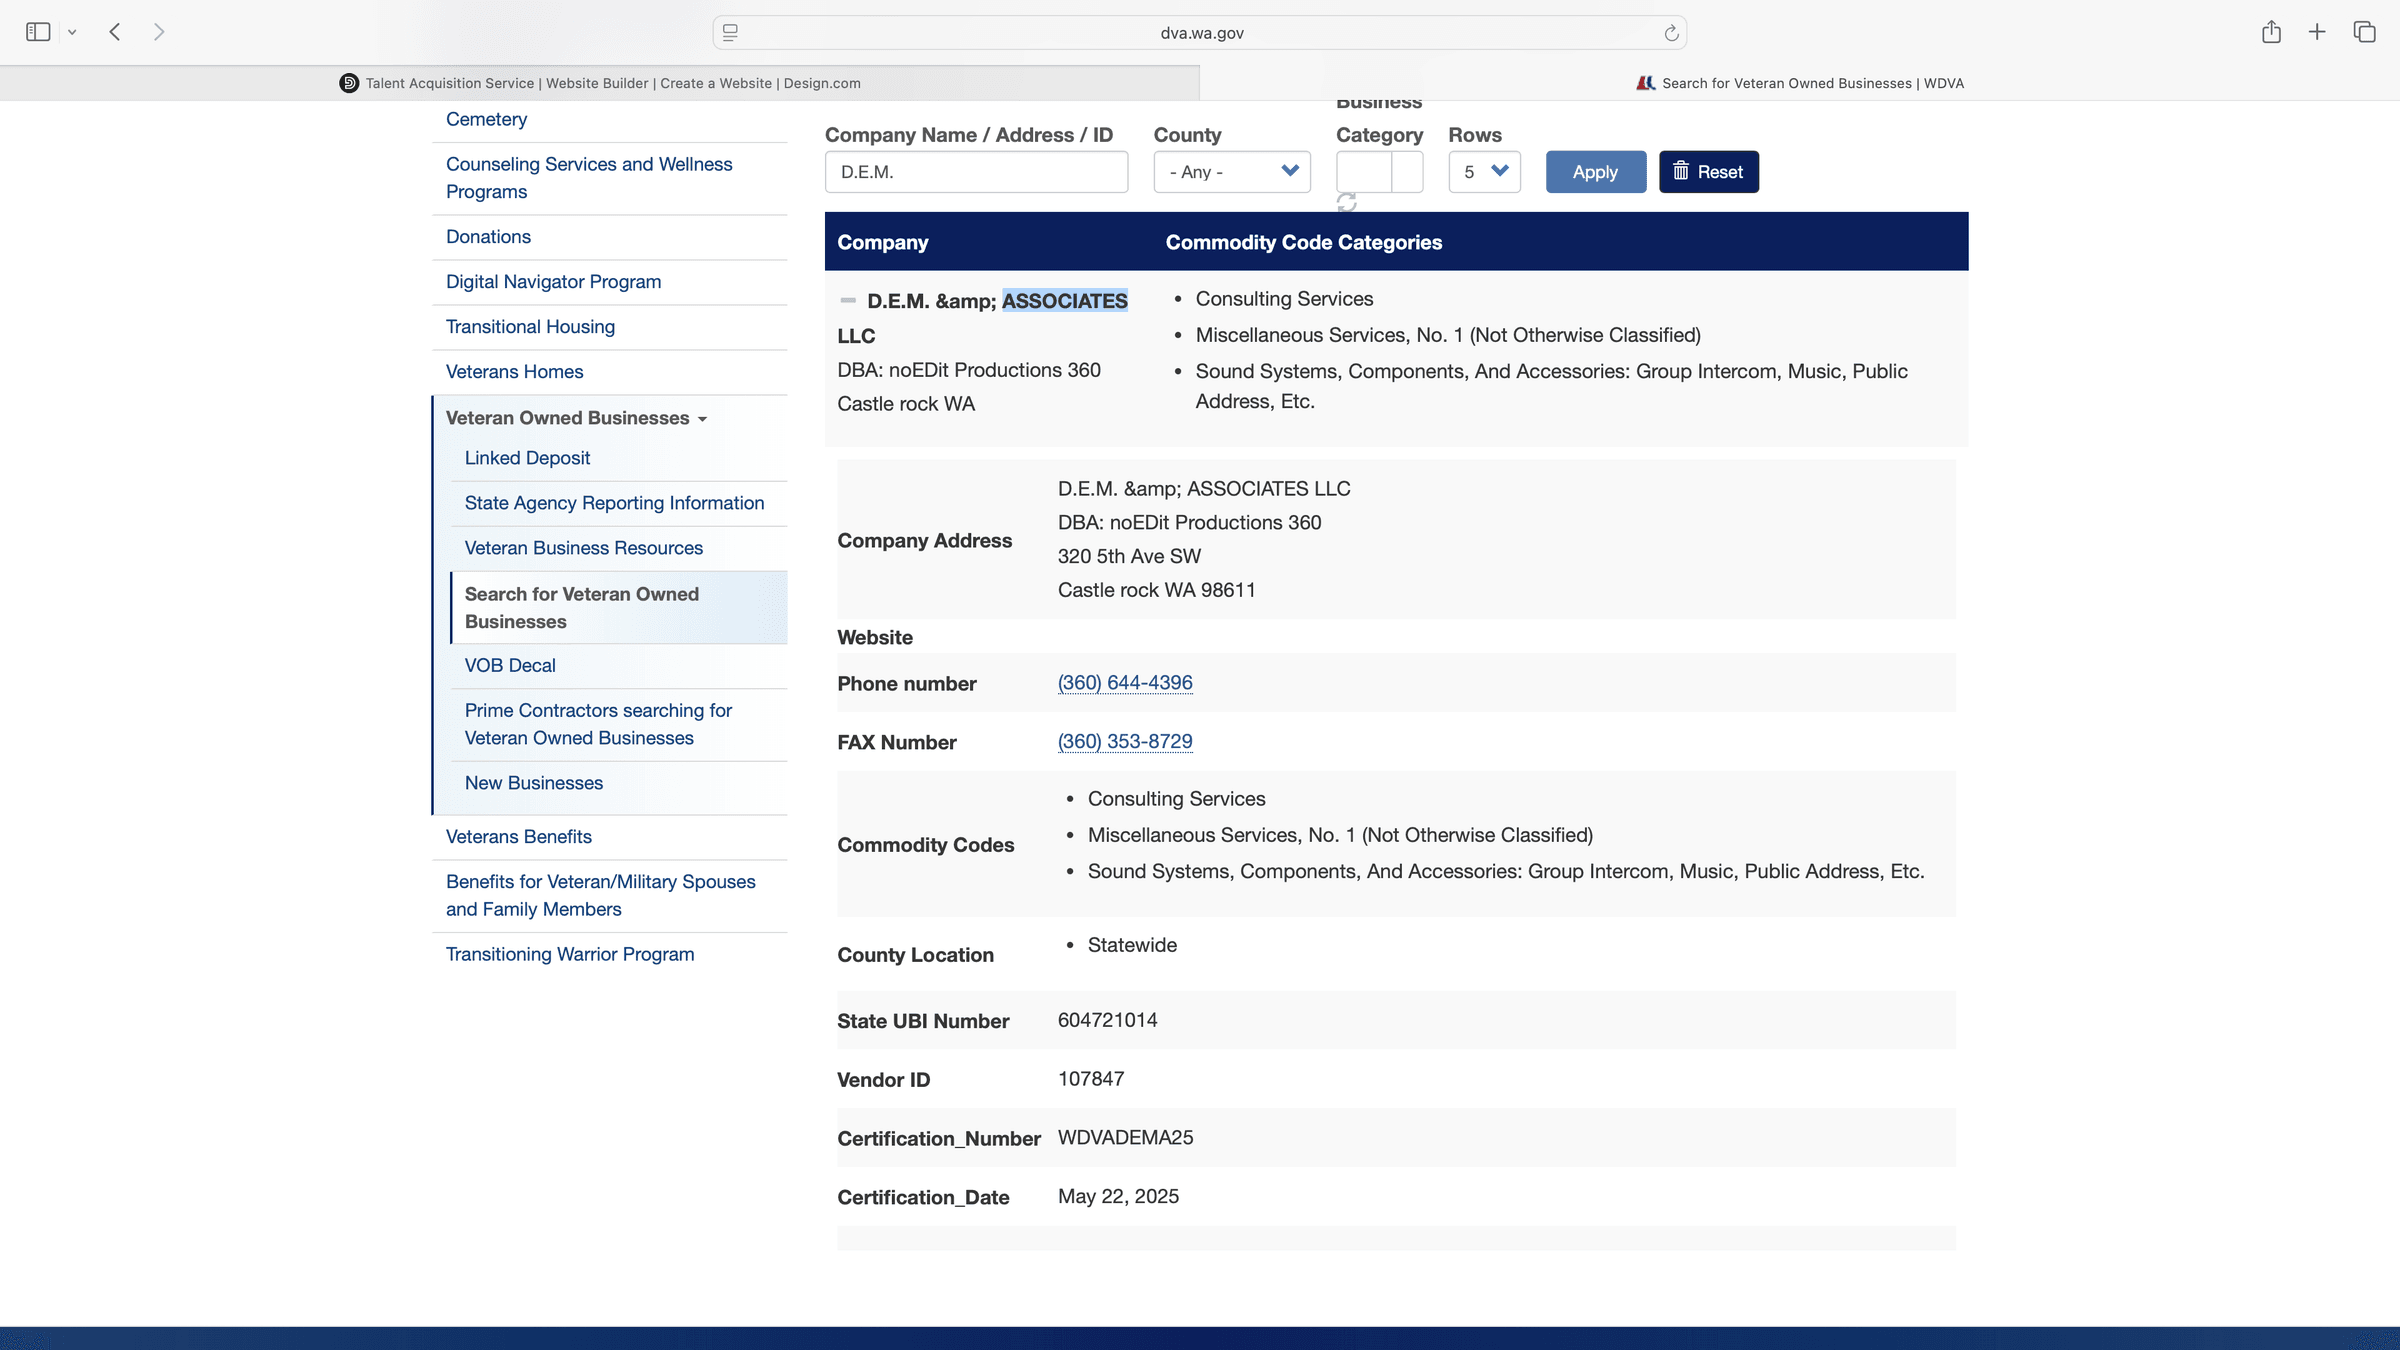Show the tab overview icon
This screenshot has width=2400, height=1350.
click(x=2364, y=32)
